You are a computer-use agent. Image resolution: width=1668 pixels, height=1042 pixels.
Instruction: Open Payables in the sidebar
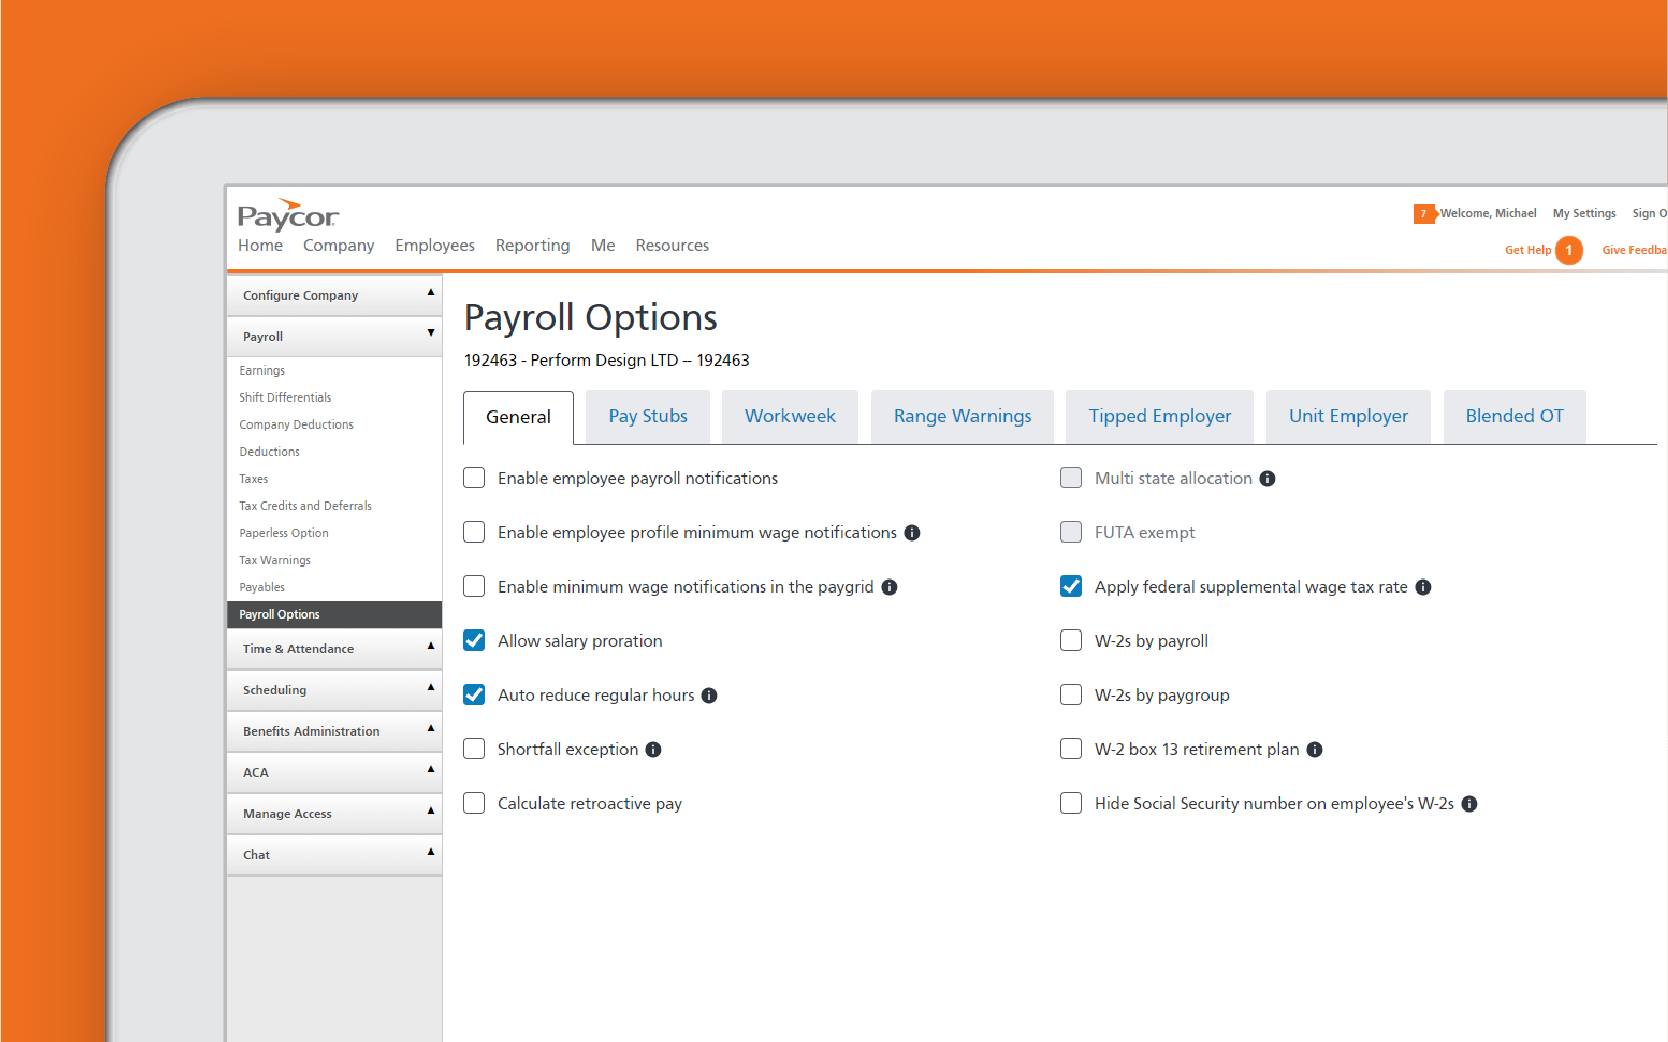[x=262, y=587]
